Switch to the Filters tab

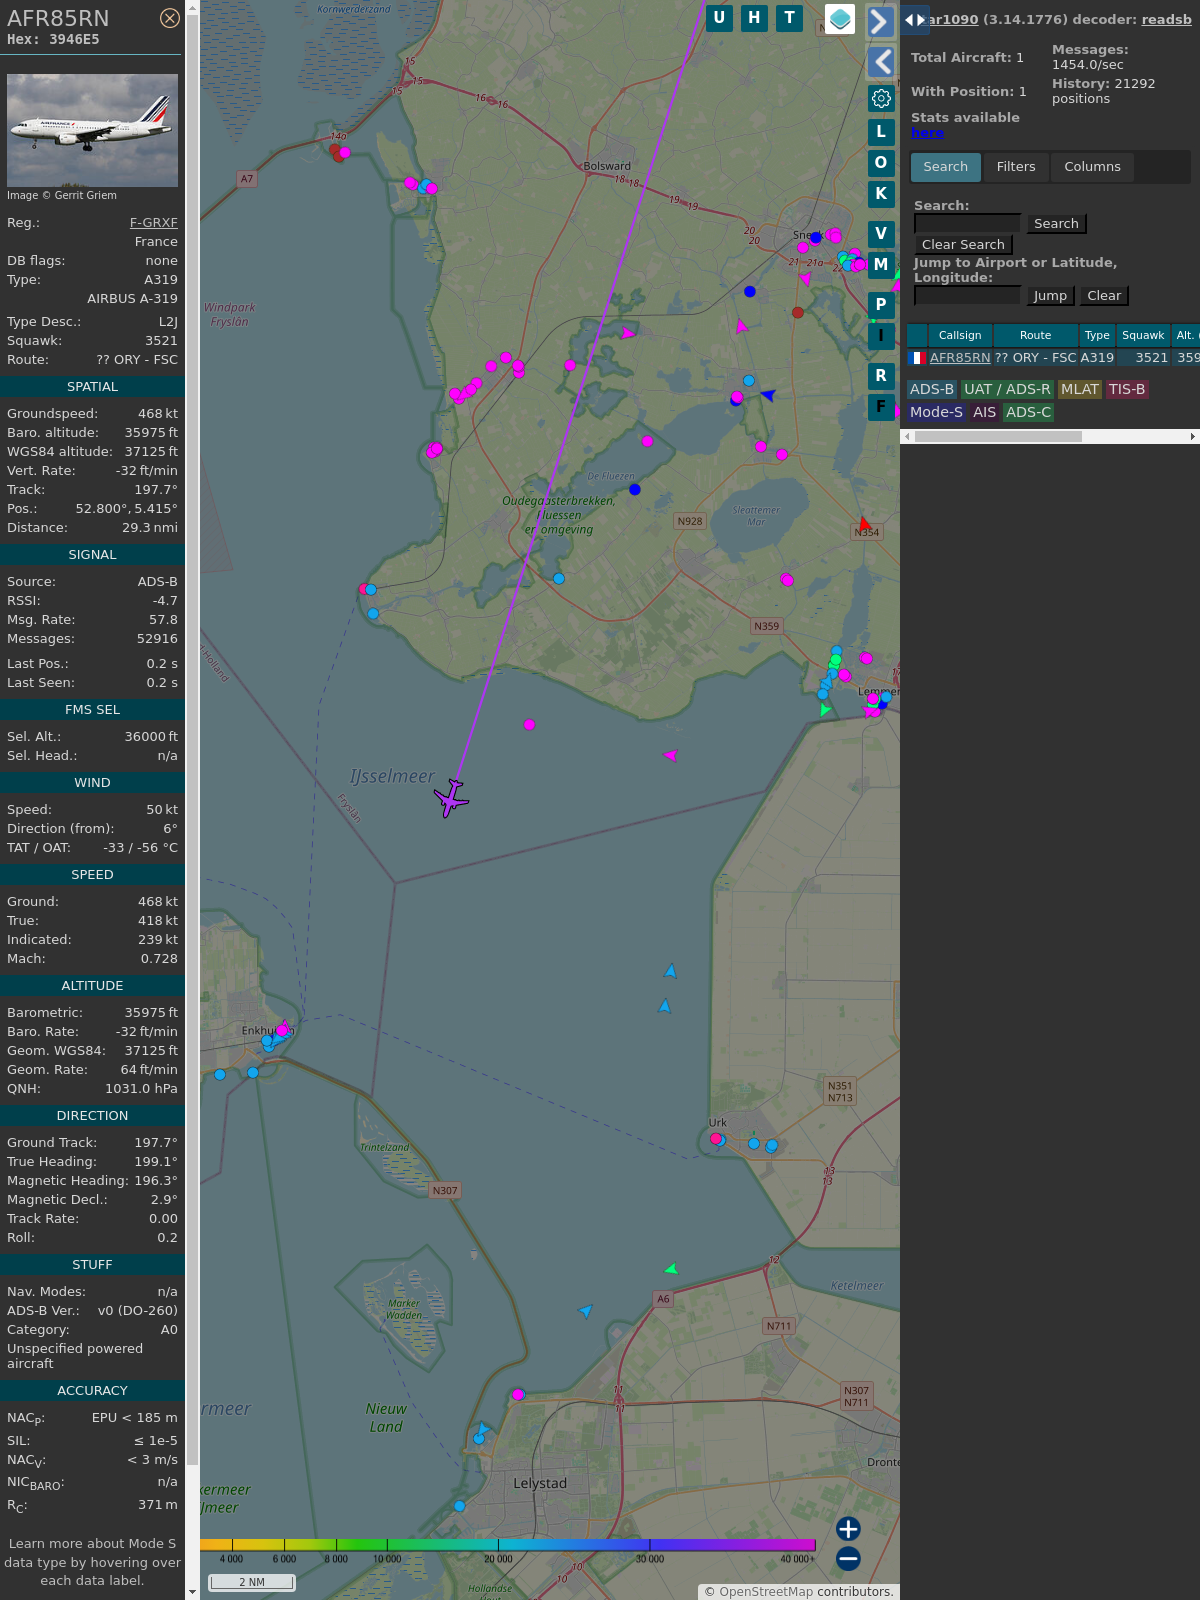[1015, 167]
